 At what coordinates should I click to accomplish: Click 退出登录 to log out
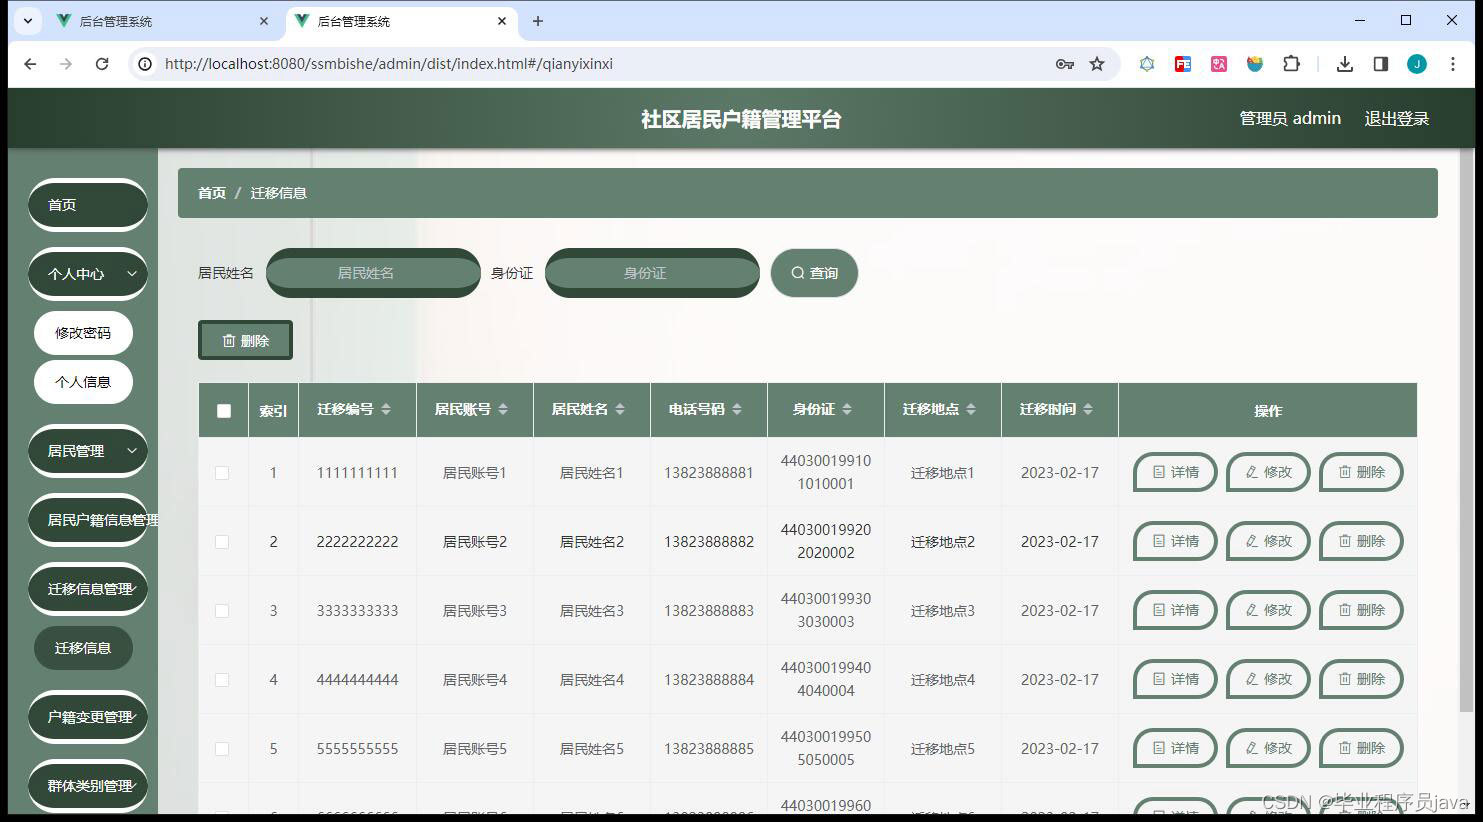1397,118
